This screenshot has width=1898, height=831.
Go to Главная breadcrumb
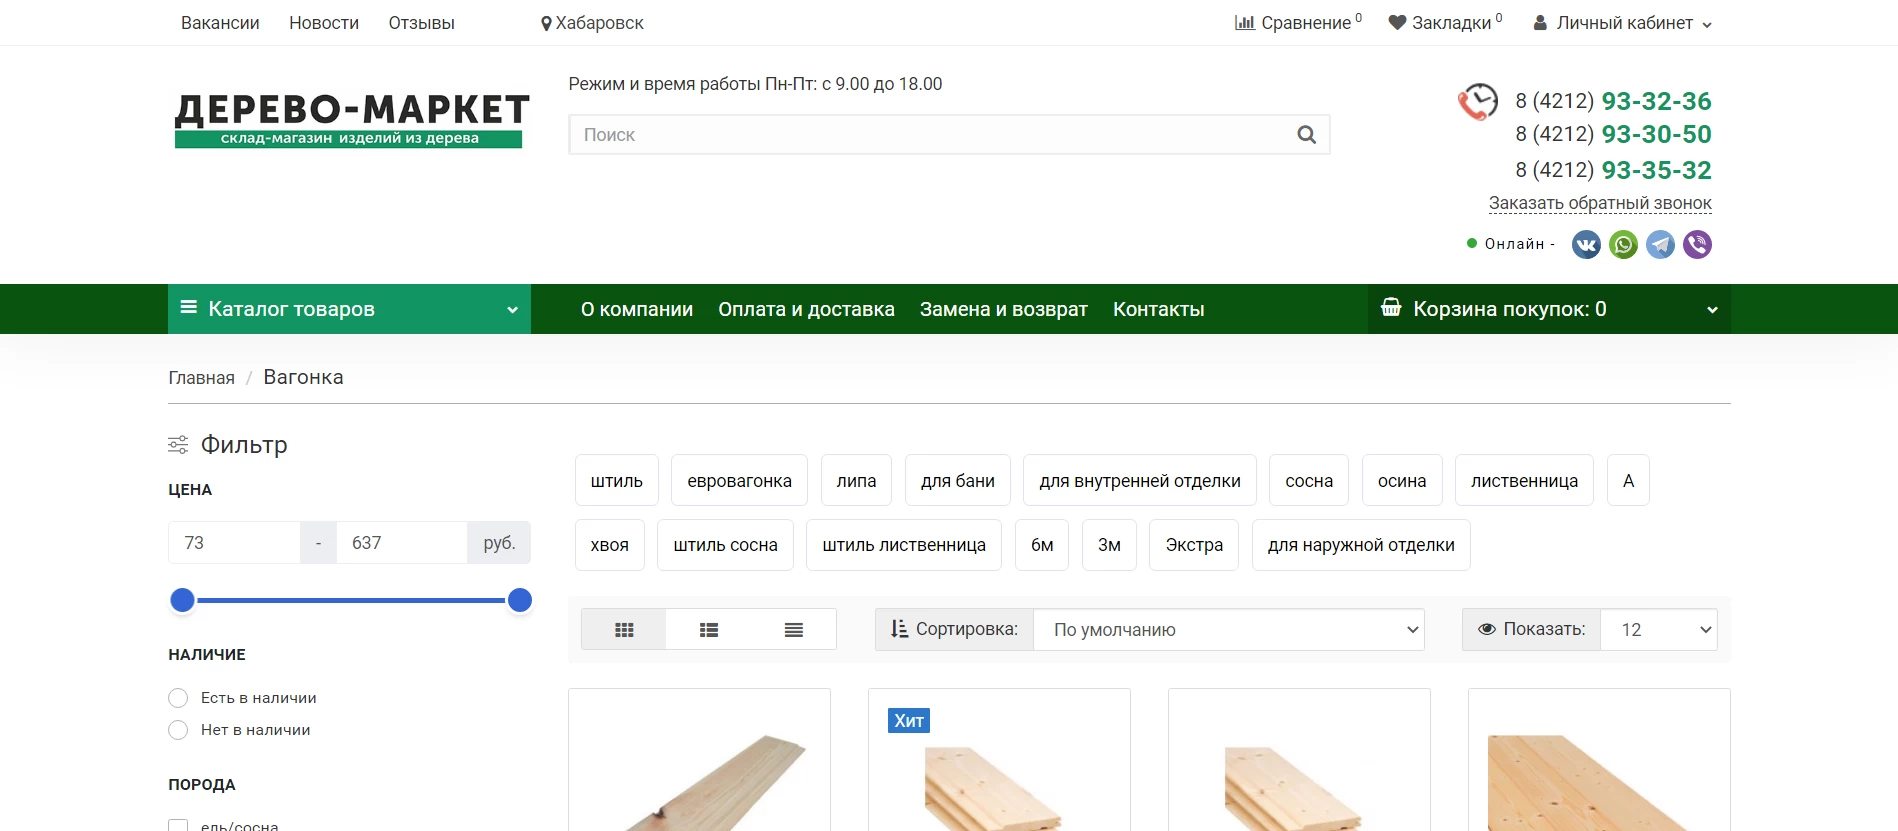[x=201, y=378]
